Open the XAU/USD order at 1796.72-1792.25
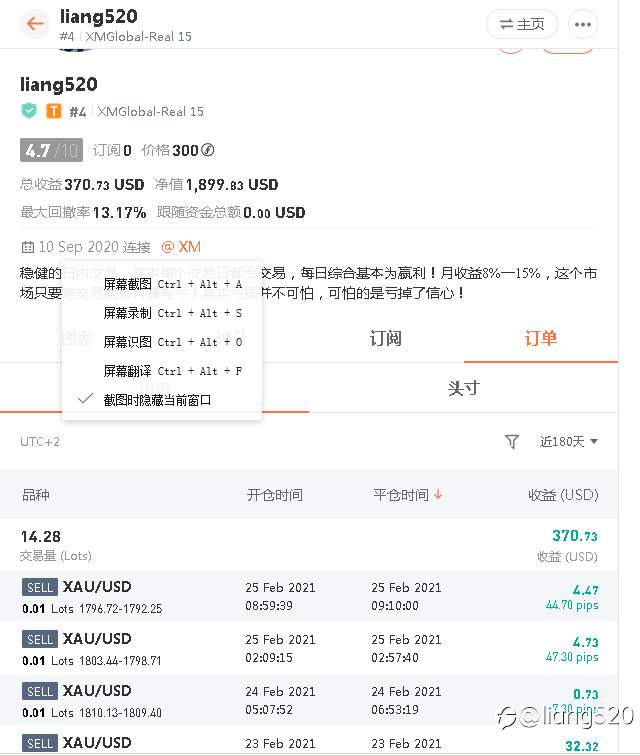This screenshot has width=640, height=756. point(309,596)
